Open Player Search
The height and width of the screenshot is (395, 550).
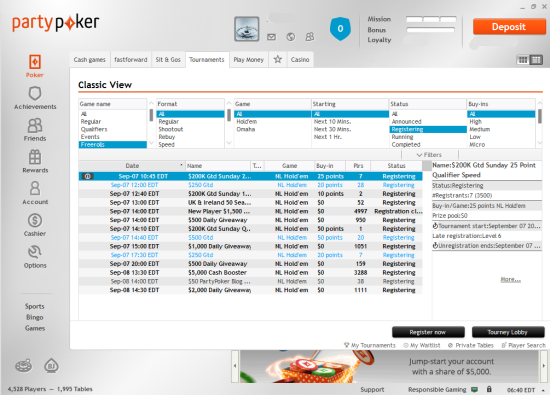[523, 345]
